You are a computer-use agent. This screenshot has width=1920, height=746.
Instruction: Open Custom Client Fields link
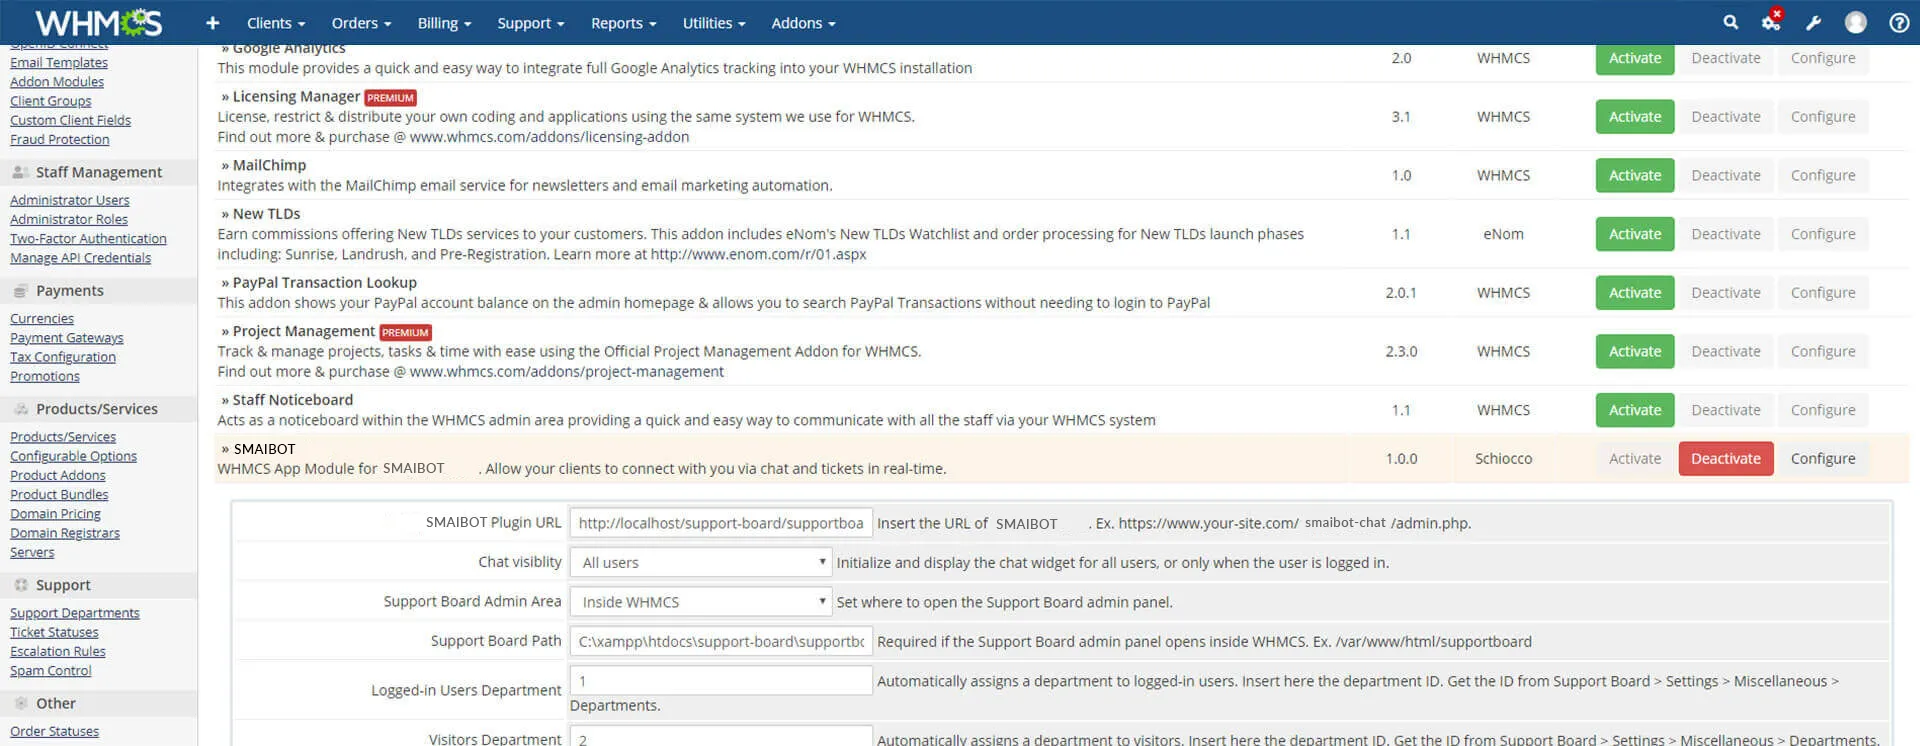coord(70,120)
